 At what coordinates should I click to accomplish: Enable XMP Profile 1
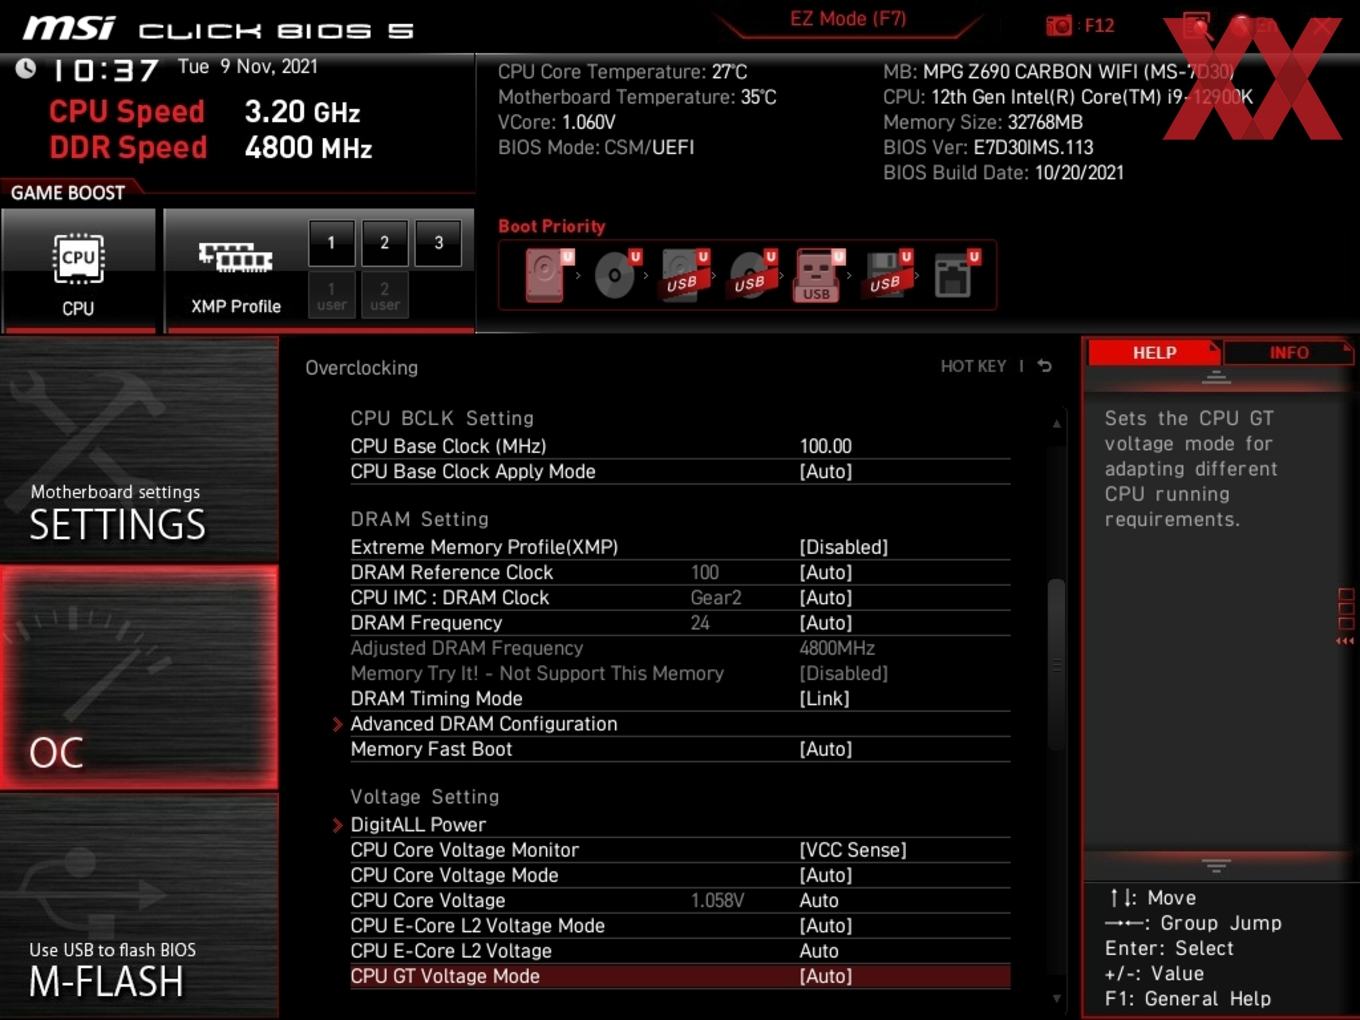coord(331,242)
